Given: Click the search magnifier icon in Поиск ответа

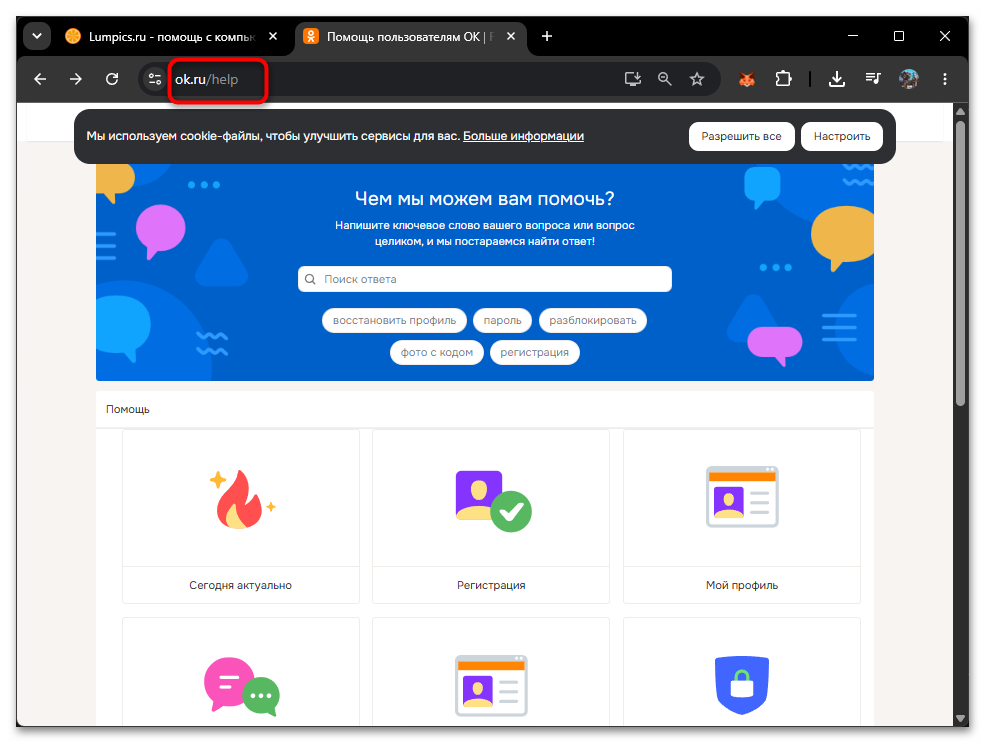Looking at the screenshot, I should pos(310,279).
